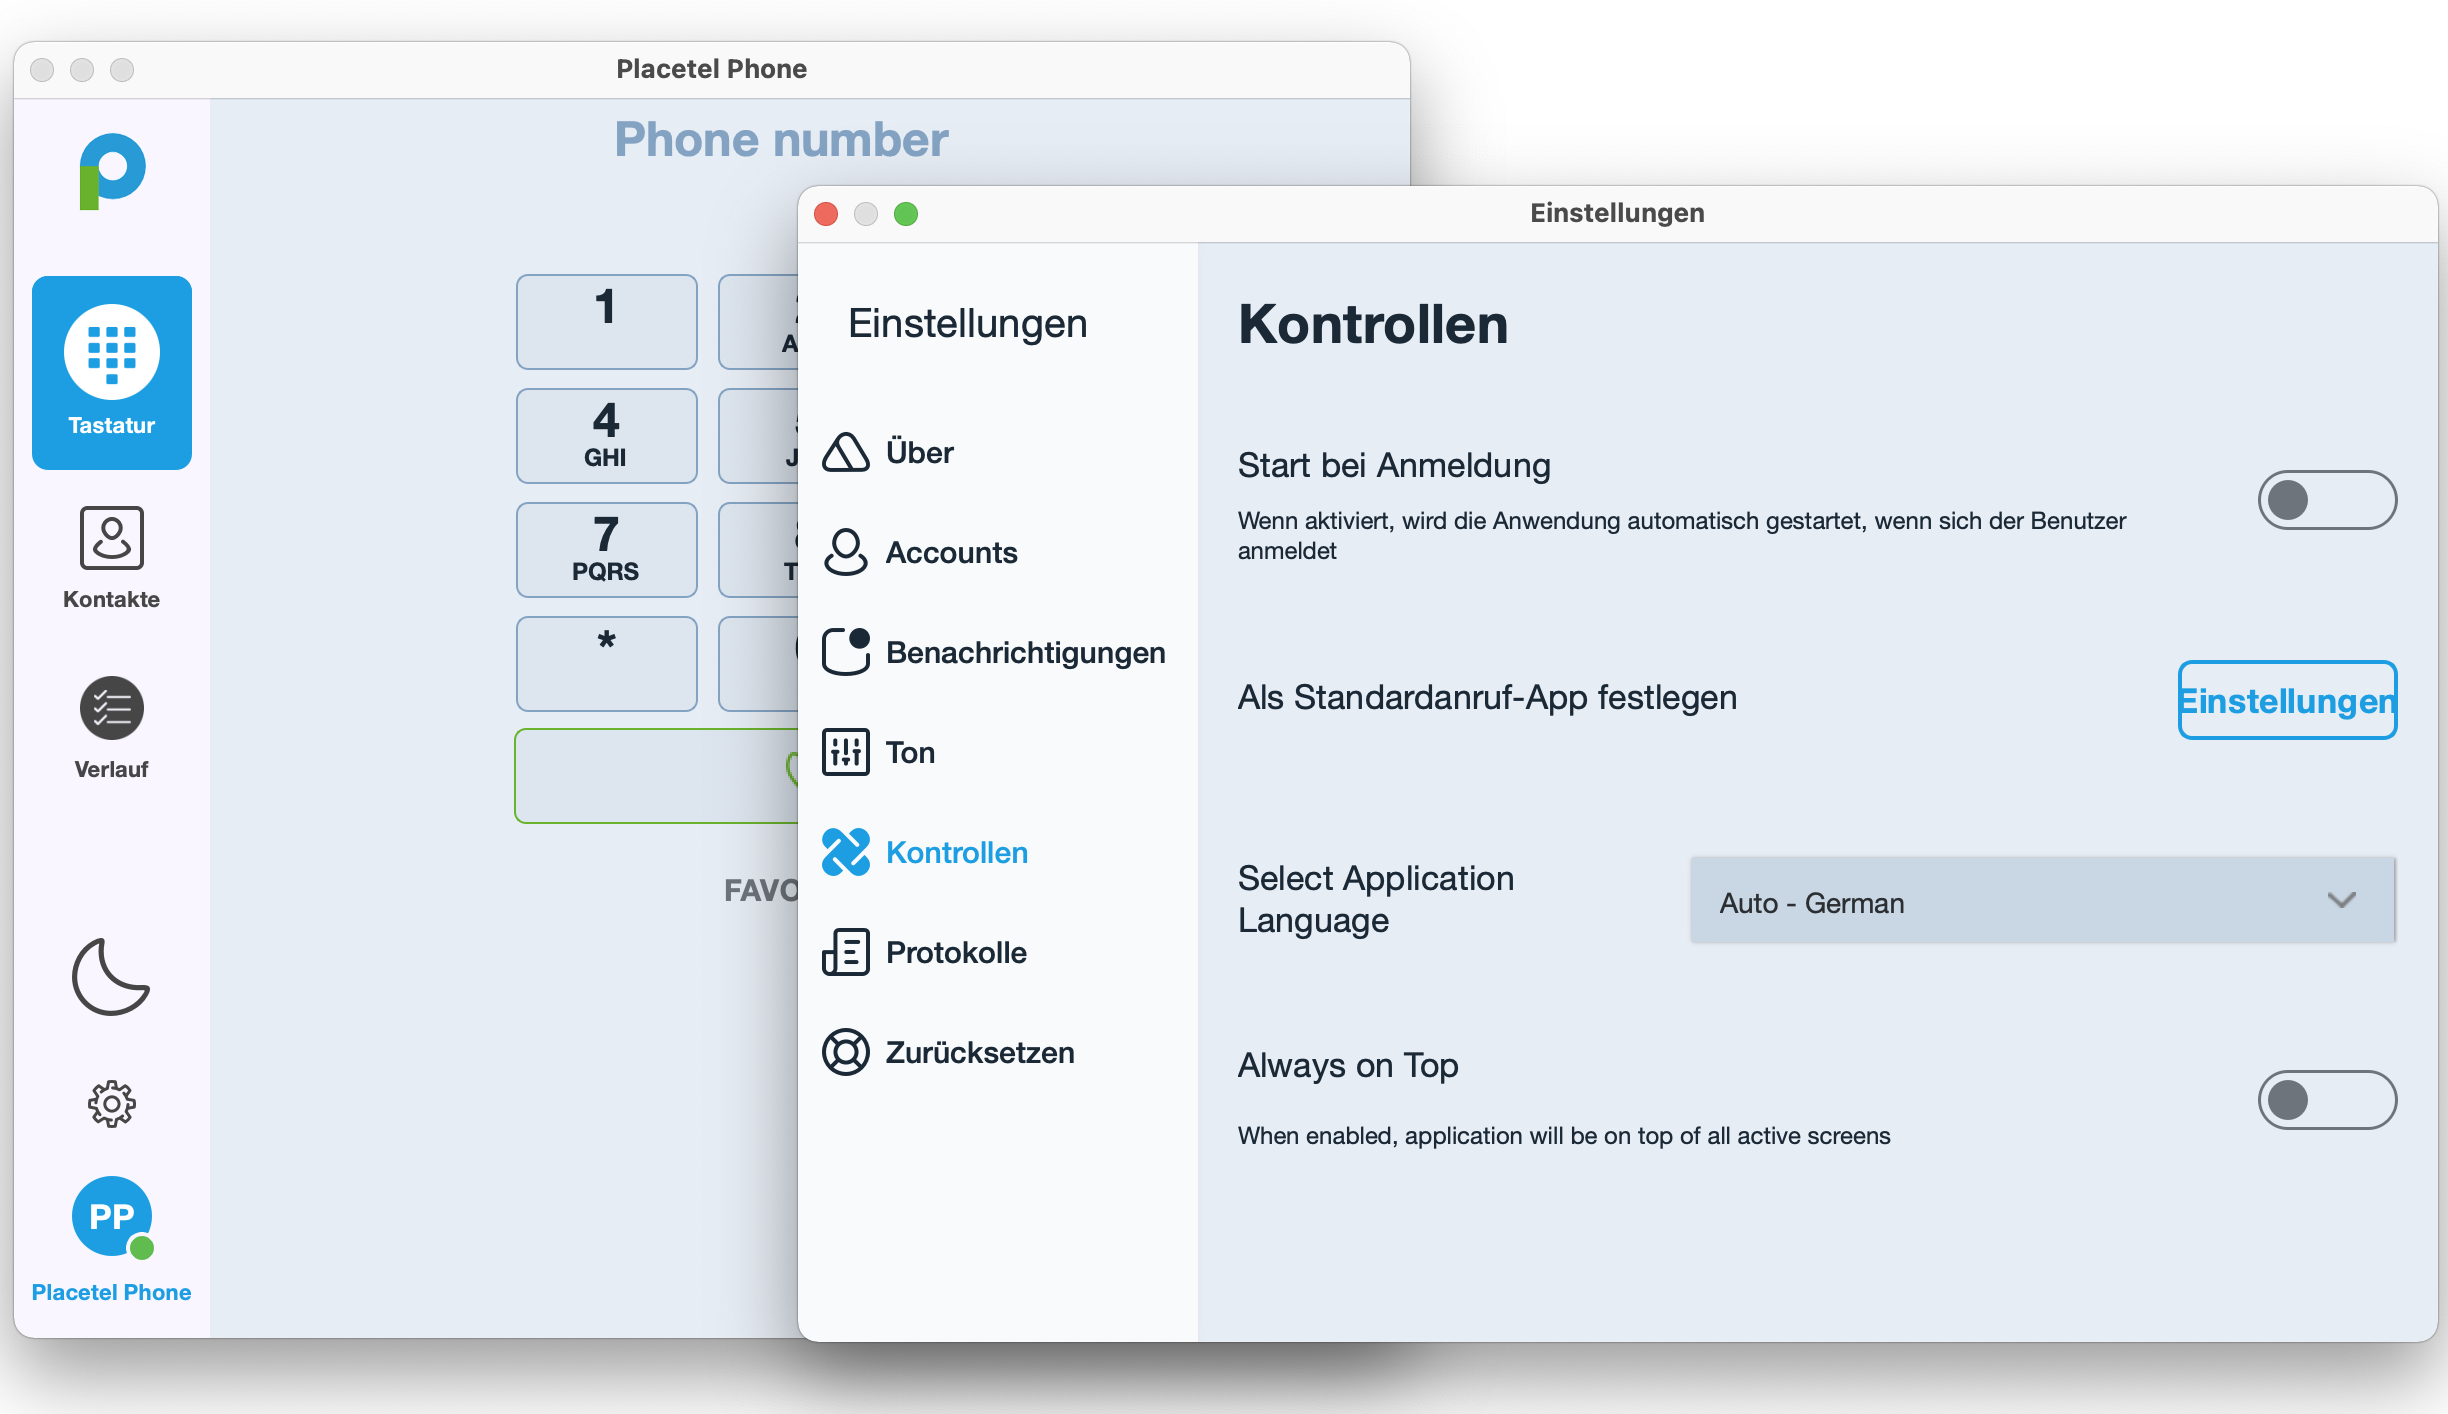The width and height of the screenshot is (2448, 1414).
Task: Click the Einstellungen button for default app
Action: pos(2286,700)
